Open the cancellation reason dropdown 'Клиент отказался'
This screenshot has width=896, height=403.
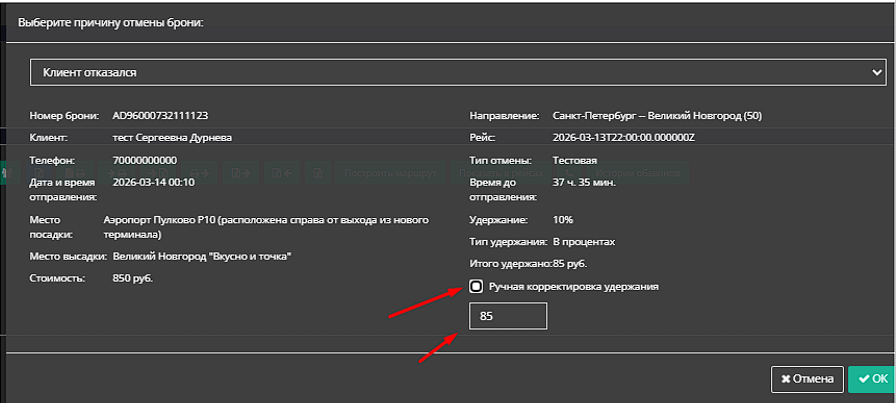(x=458, y=73)
